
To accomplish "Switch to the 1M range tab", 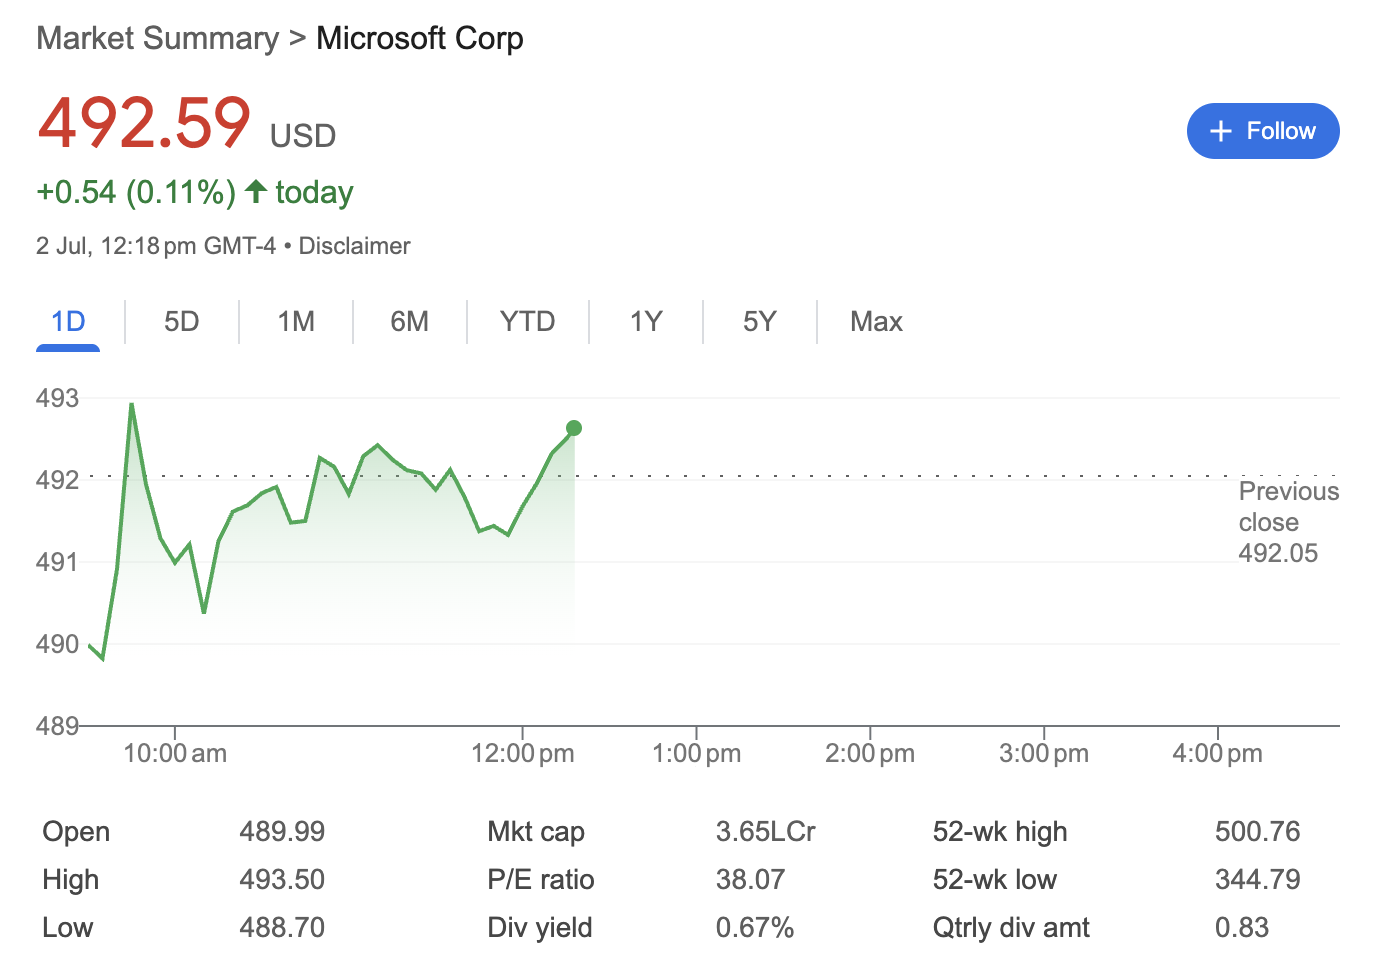I will tap(296, 321).
